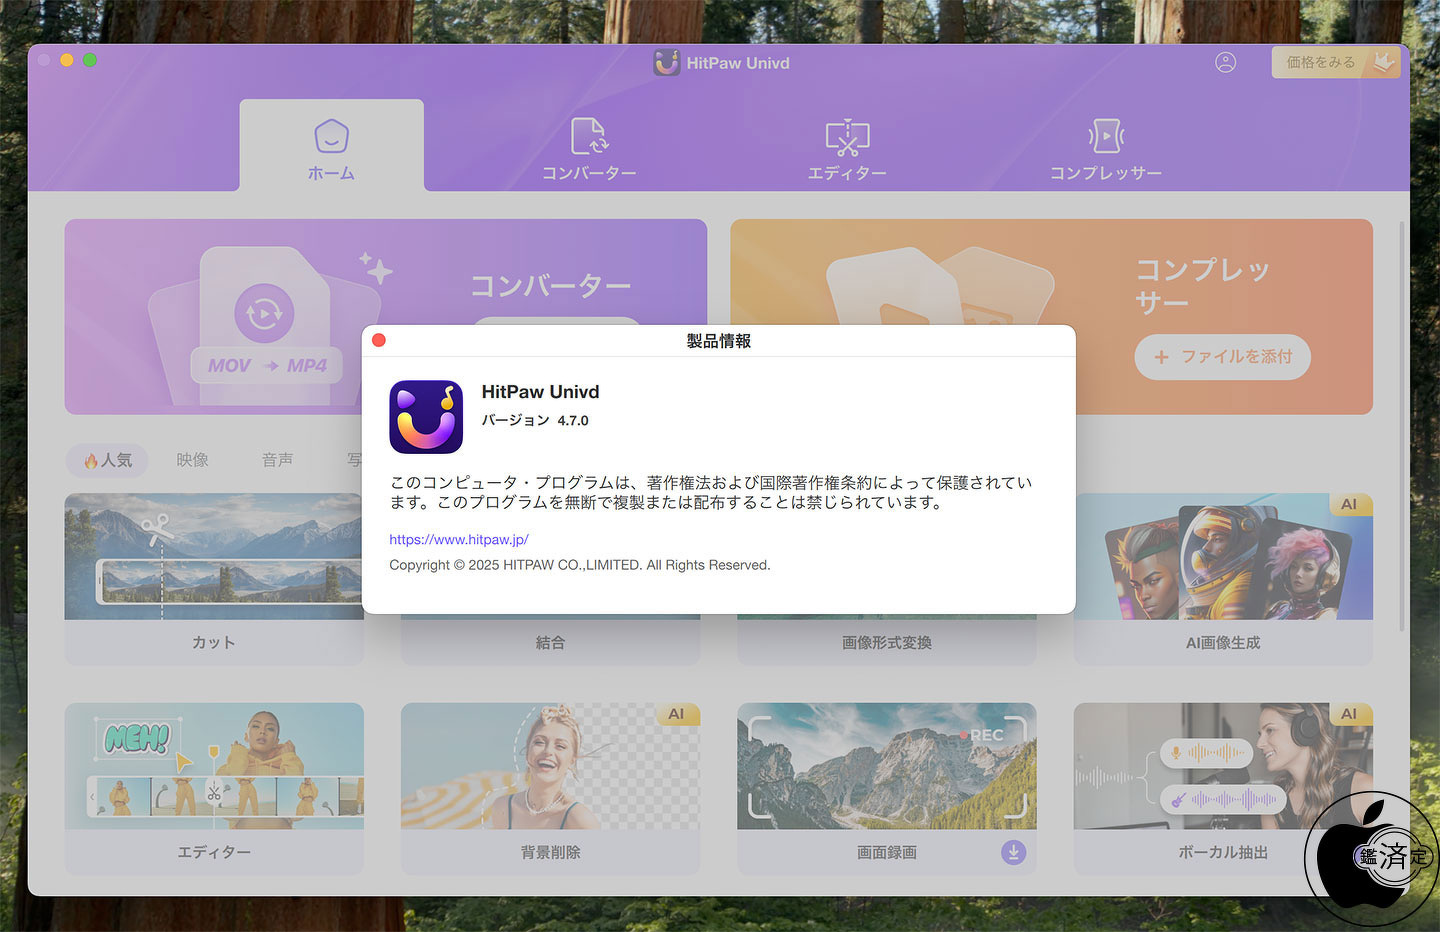Click the バージョン 4.7.0 text
Image resolution: width=1440 pixels, height=932 pixels.
coord(535,420)
